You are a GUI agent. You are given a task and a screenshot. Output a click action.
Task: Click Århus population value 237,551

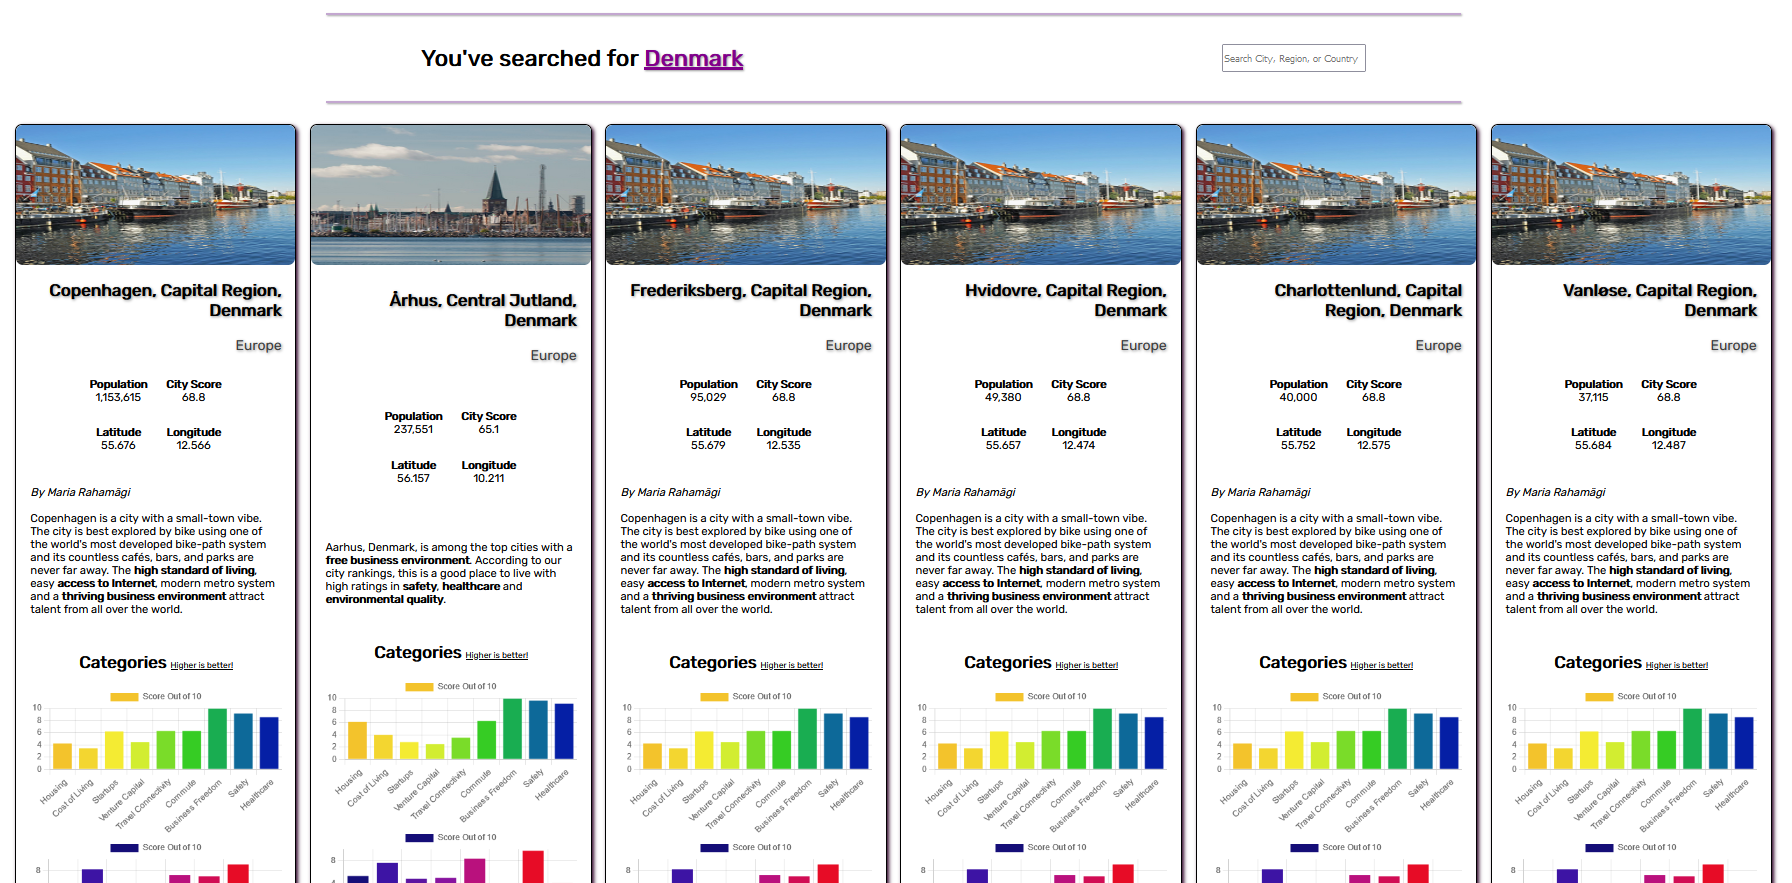(413, 429)
